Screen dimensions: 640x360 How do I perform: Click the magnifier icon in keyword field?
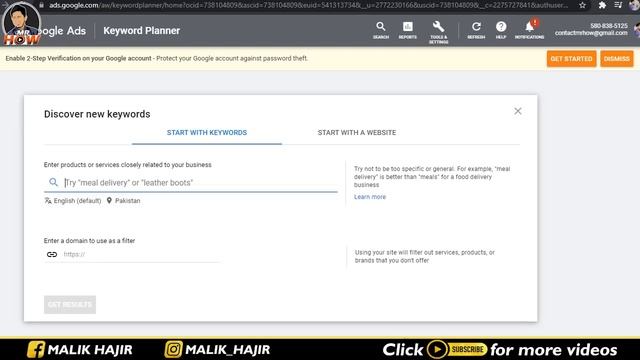pyautogui.click(x=53, y=182)
